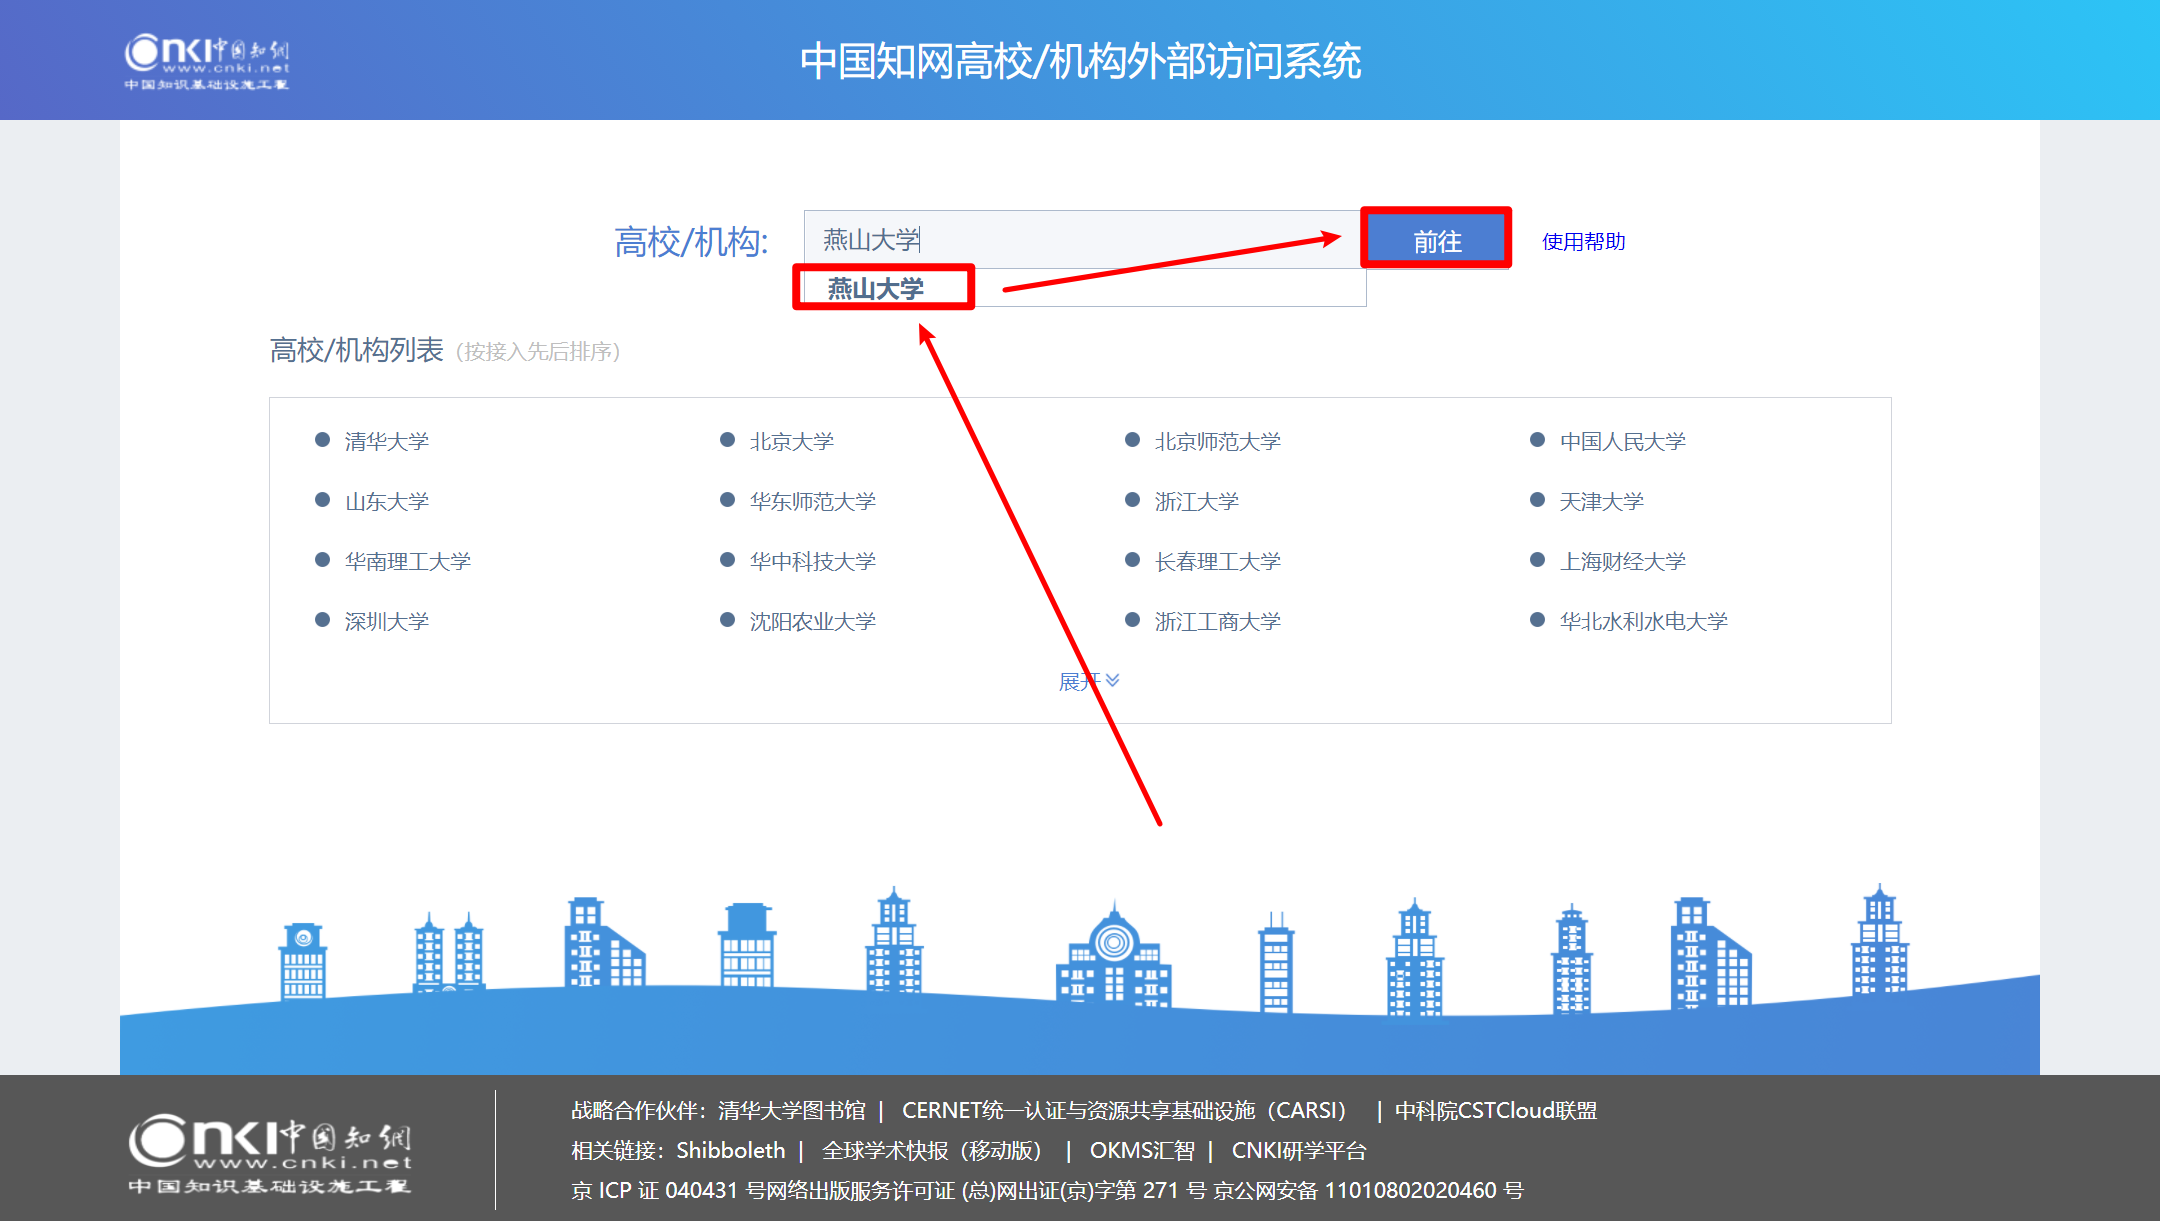Open 浙江大学 access page
This screenshot has height=1221, width=2160.
1196,500
